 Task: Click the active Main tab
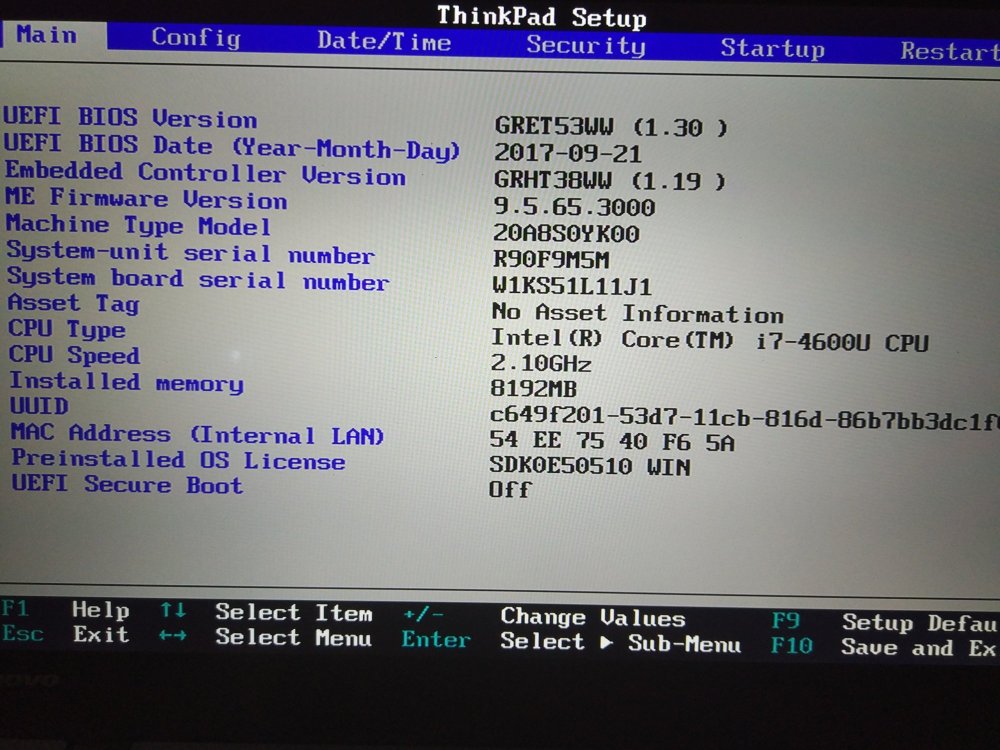pyautogui.click(x=47, y=35)
